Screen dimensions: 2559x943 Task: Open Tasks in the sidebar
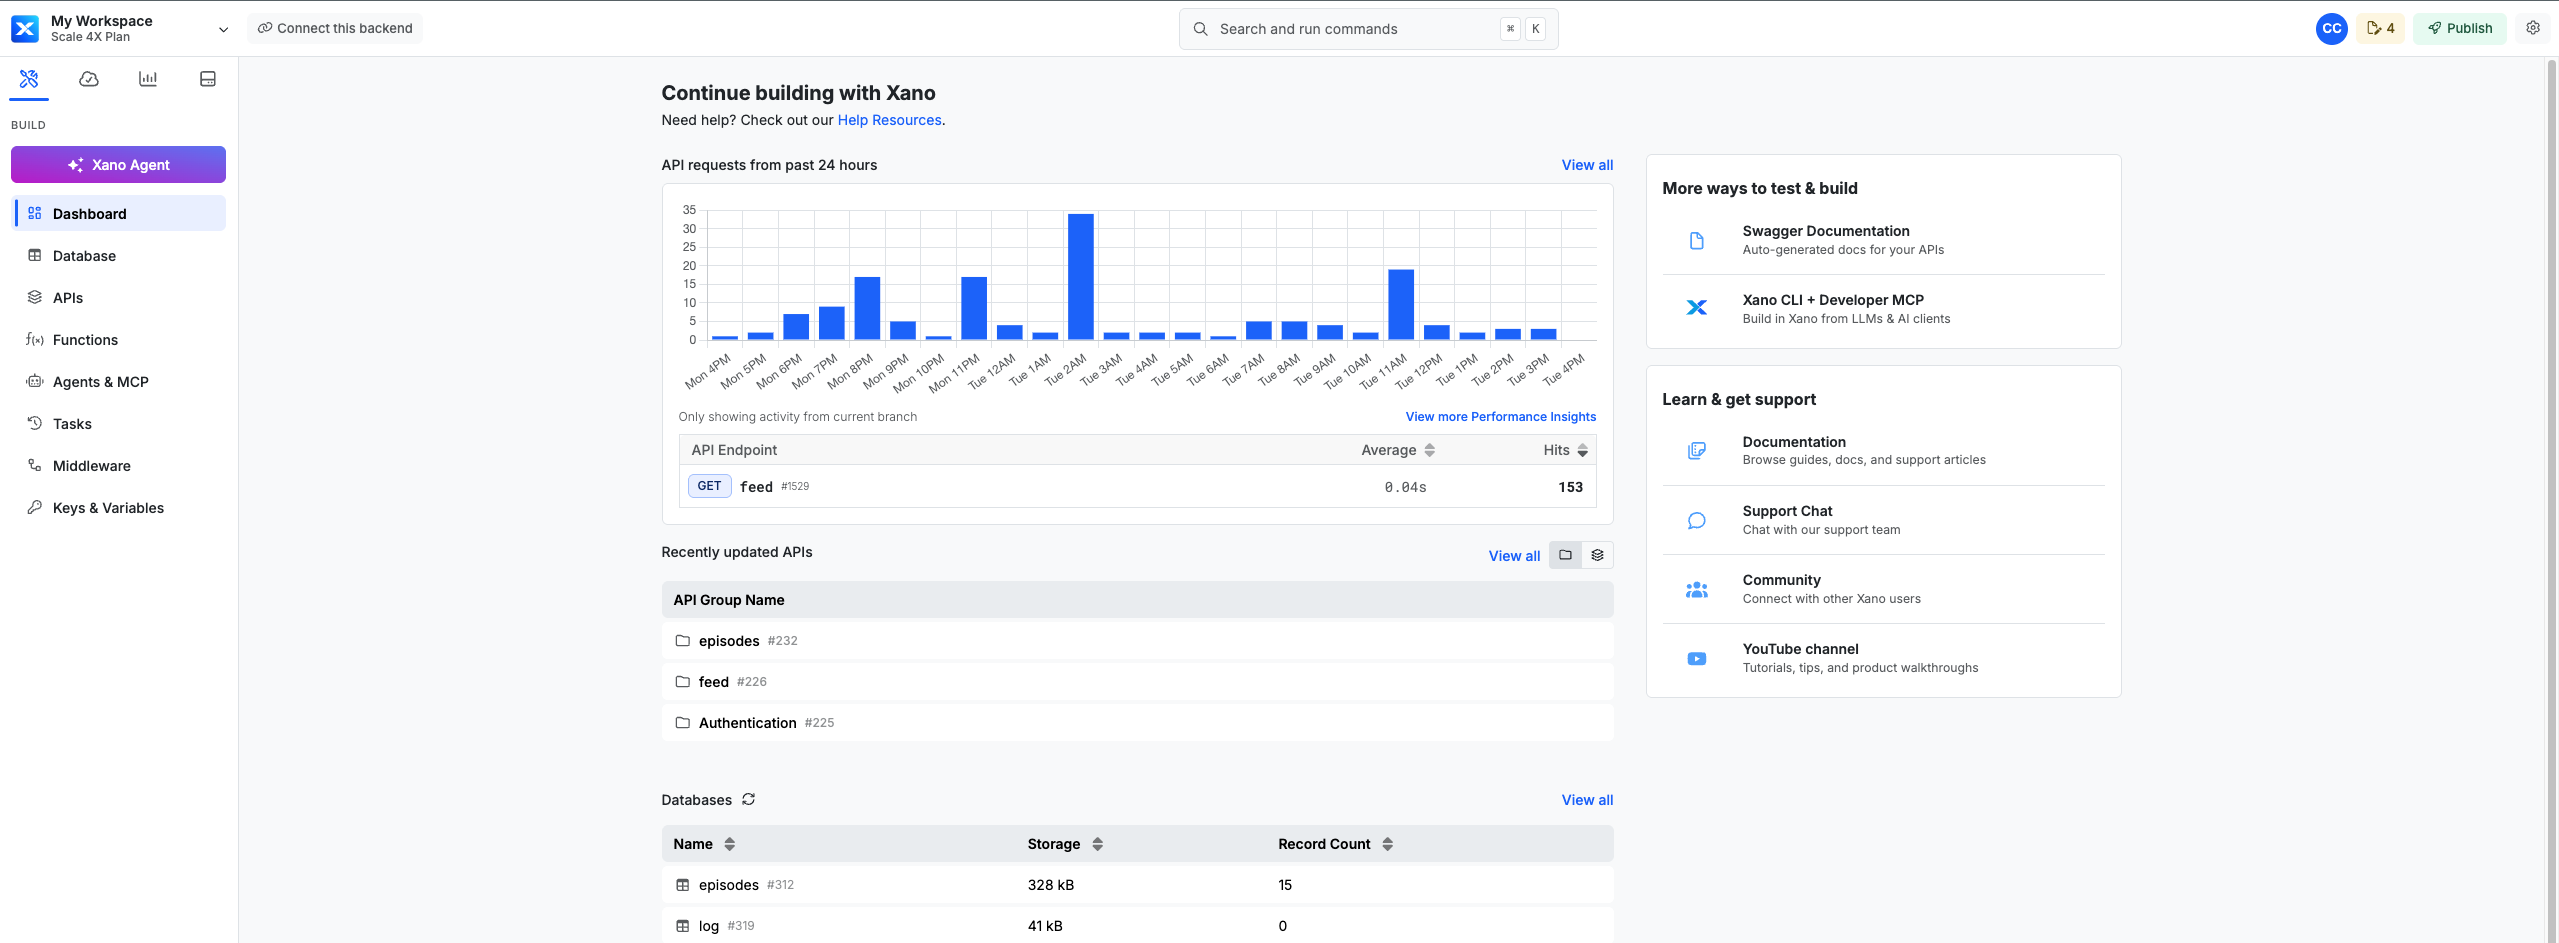(x=119, y=423)
